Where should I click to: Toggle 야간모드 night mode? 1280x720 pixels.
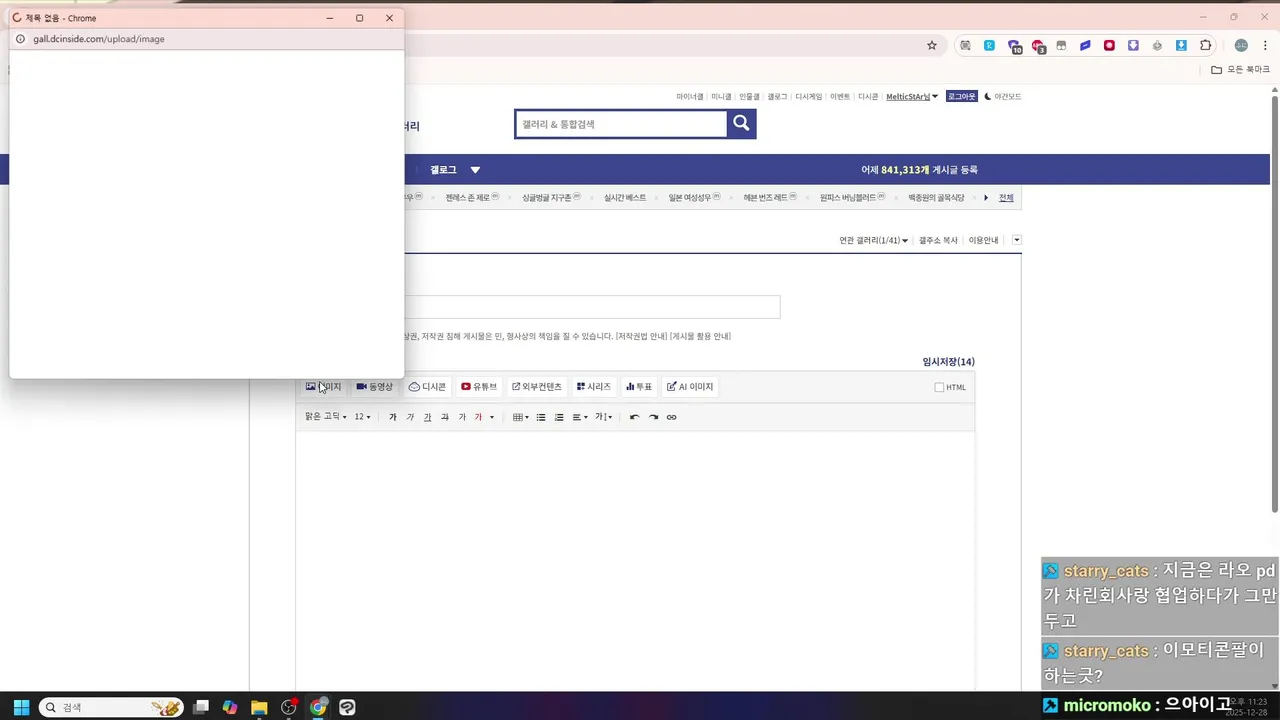pos(1003,97)
